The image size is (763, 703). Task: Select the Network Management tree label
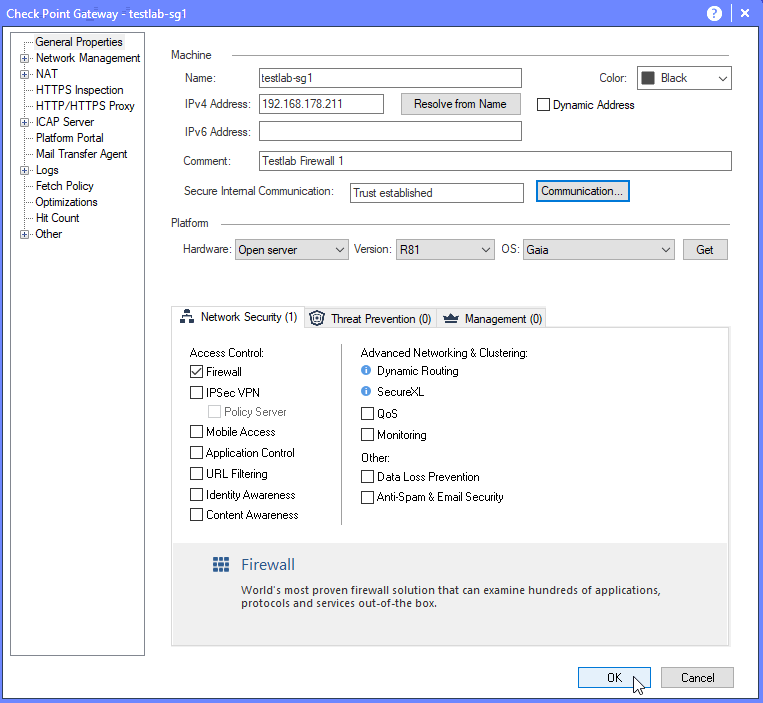tap(88, 58)
